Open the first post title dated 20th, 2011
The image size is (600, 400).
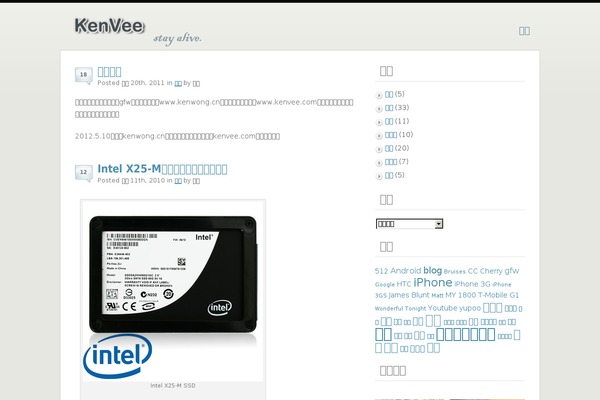tap(109, 72)
